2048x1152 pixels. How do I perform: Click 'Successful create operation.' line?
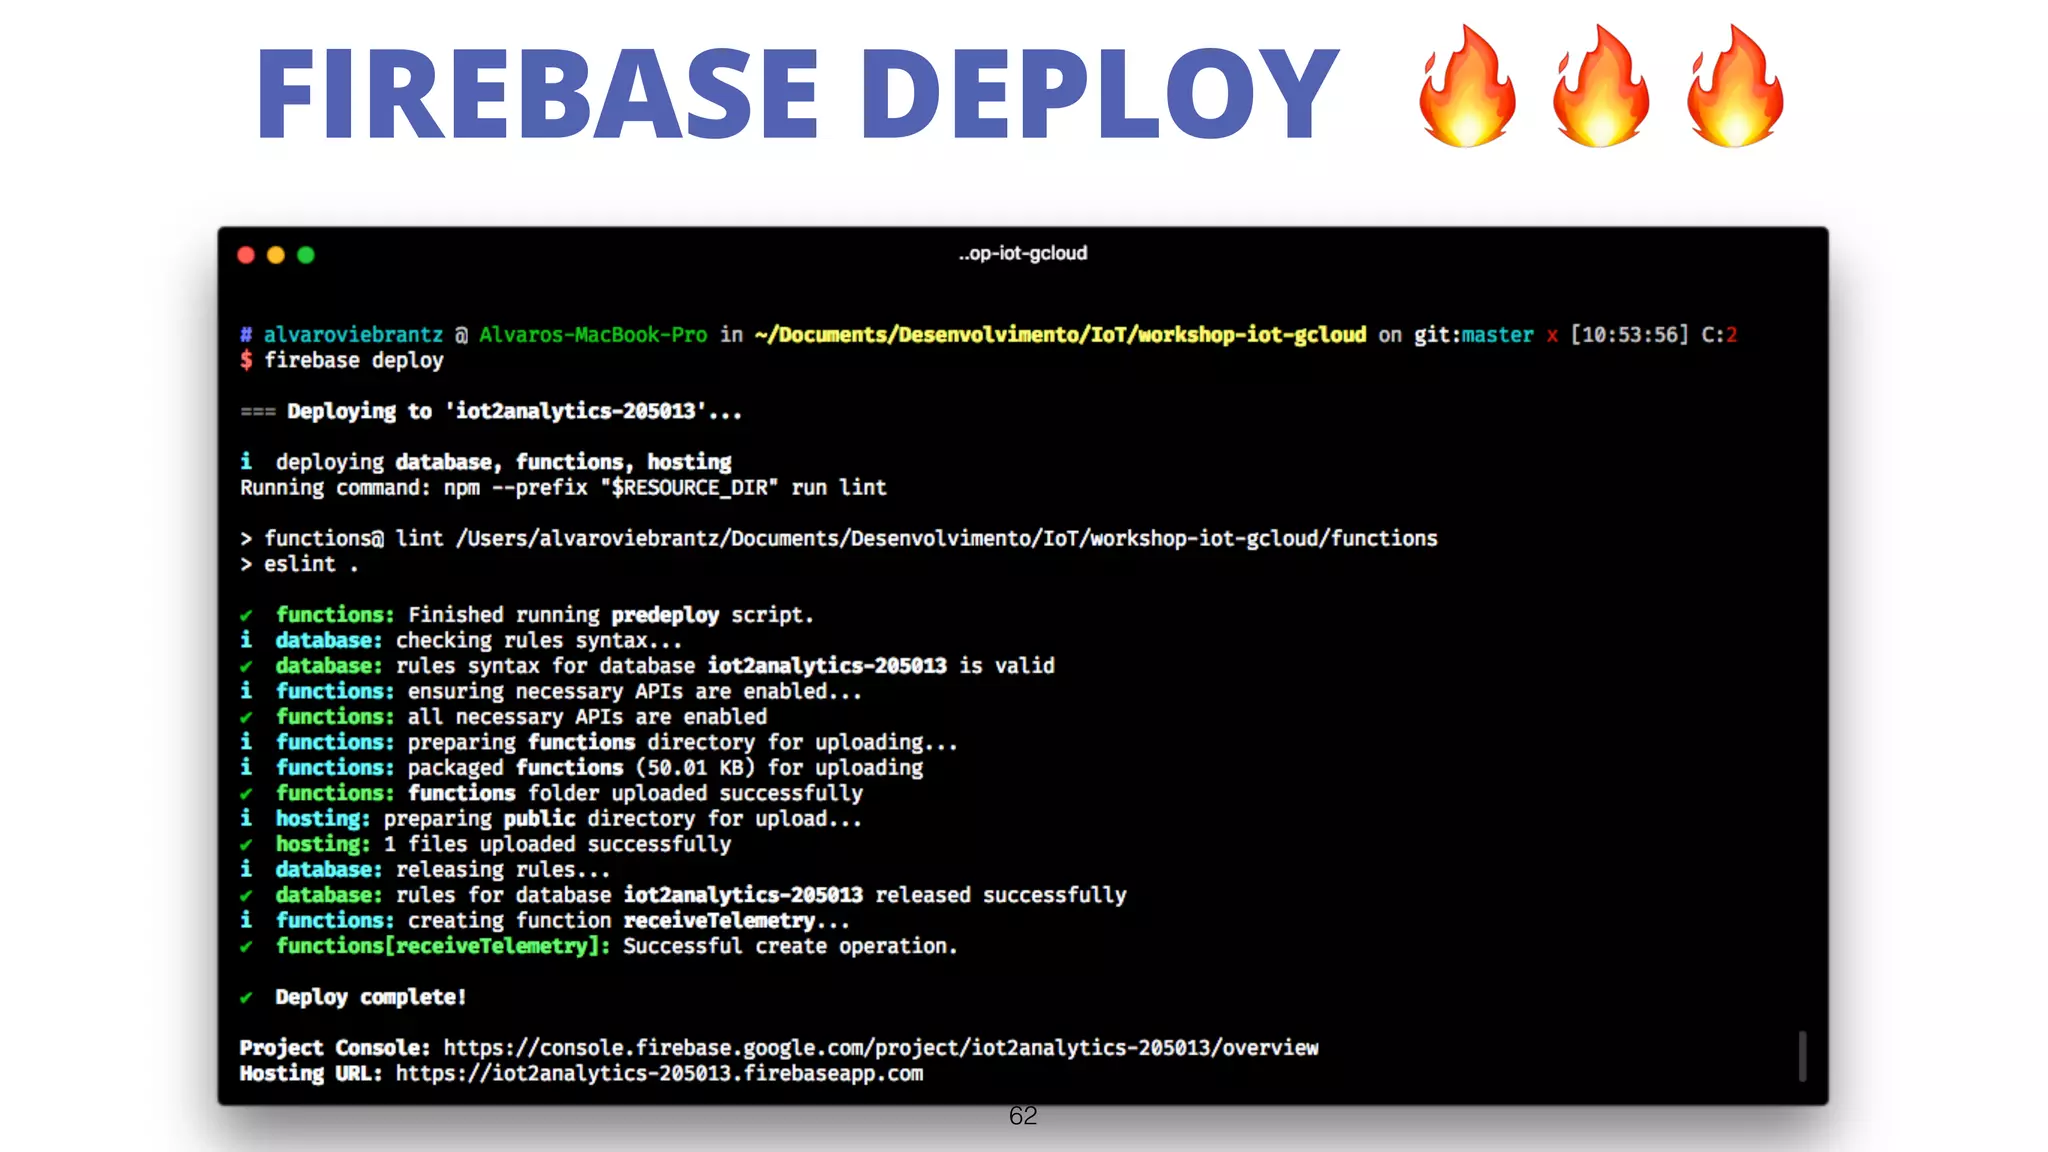tap(599, 947)
